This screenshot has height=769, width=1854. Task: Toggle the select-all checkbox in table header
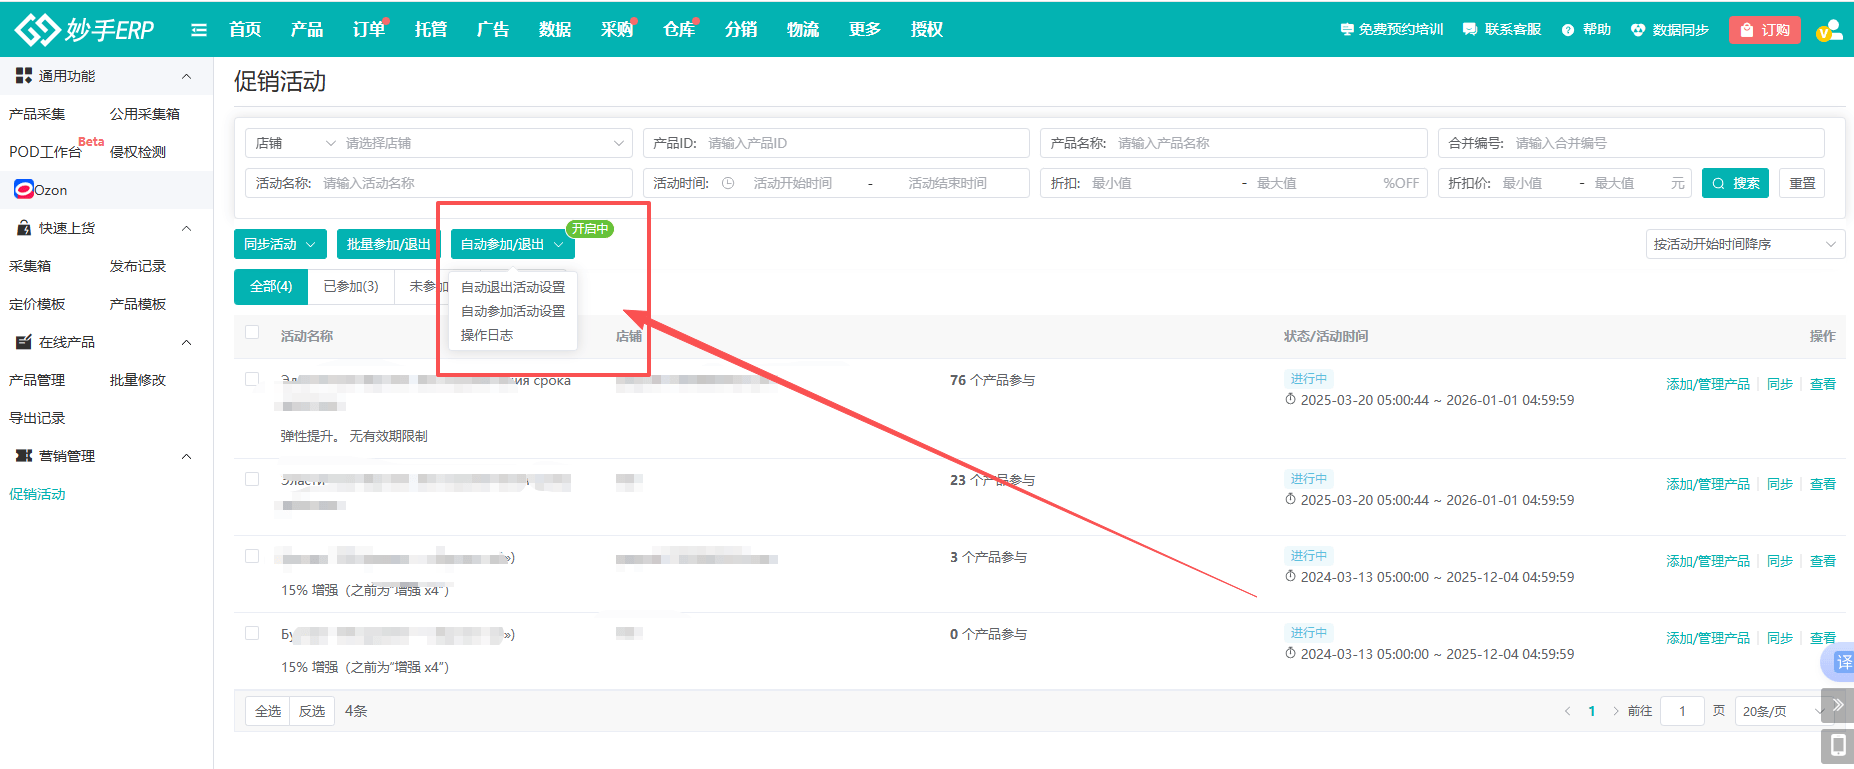[x=252, y=333]
